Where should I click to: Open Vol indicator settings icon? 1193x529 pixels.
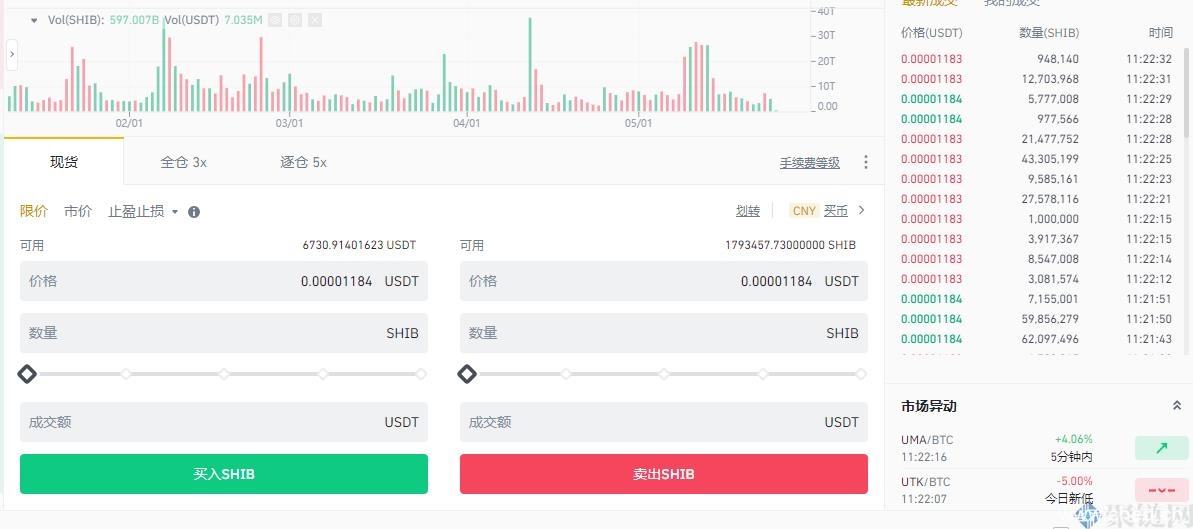click(x=295, y=20)
